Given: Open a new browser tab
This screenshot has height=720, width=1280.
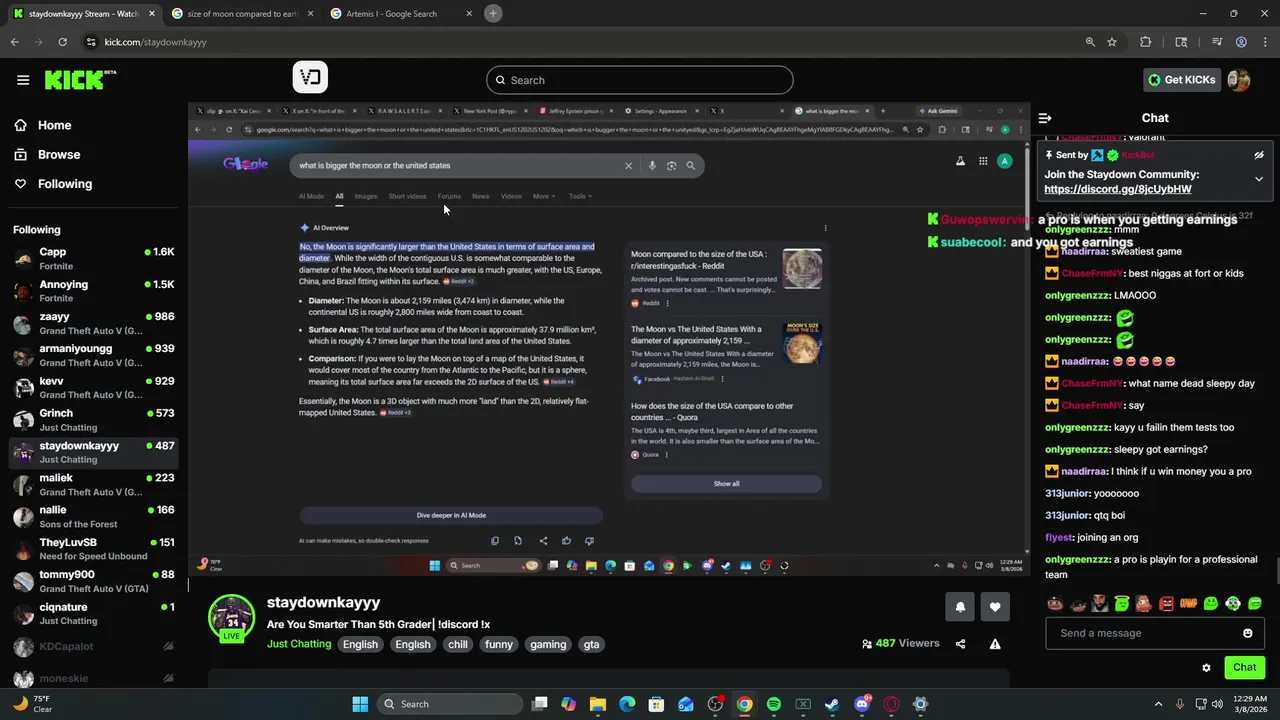Looking at the screenshot, I should pos(493,13).
